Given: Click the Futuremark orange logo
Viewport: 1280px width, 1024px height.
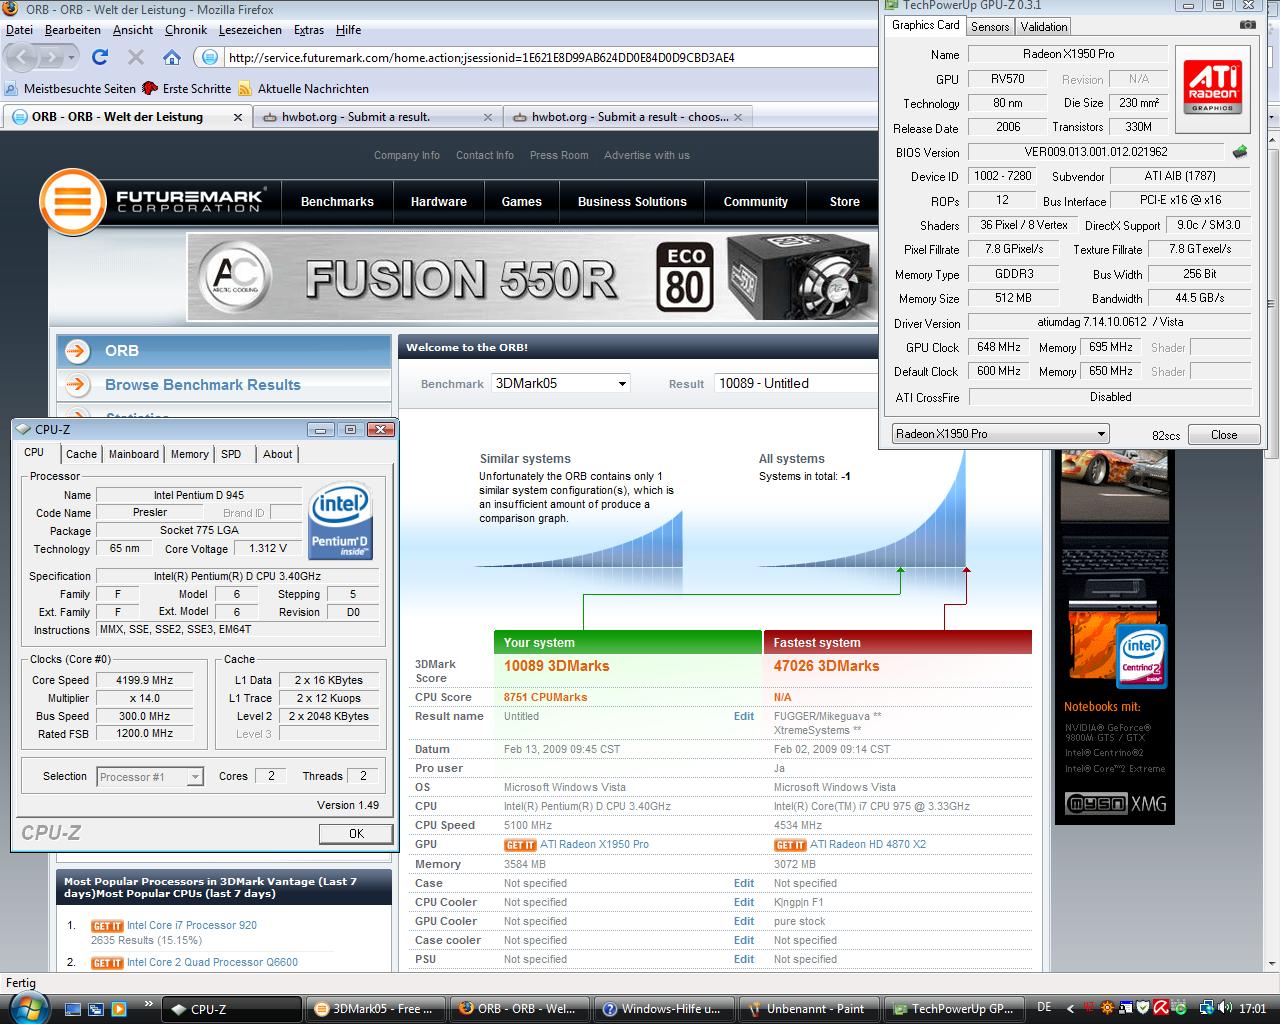Looking at the screenshot, I should pyautogui.click(x=73, y=202).
